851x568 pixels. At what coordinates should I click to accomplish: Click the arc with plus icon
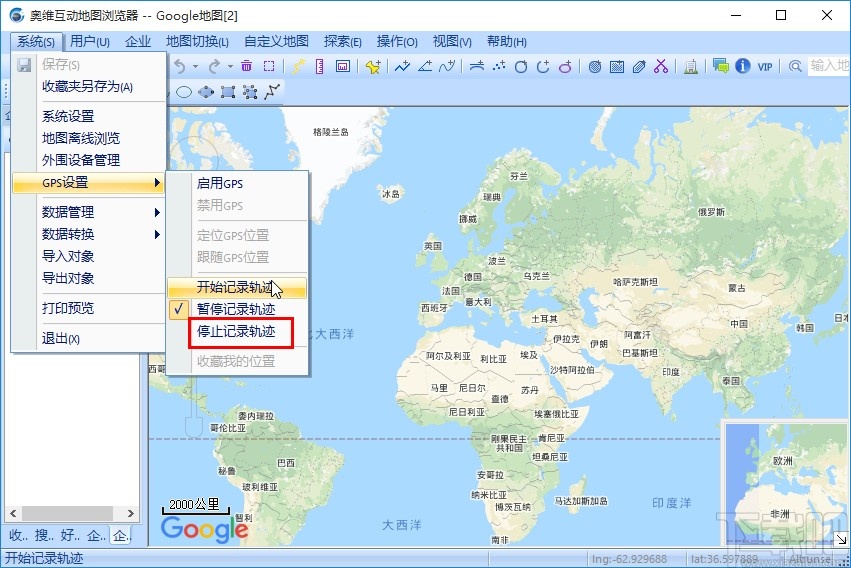477,66
